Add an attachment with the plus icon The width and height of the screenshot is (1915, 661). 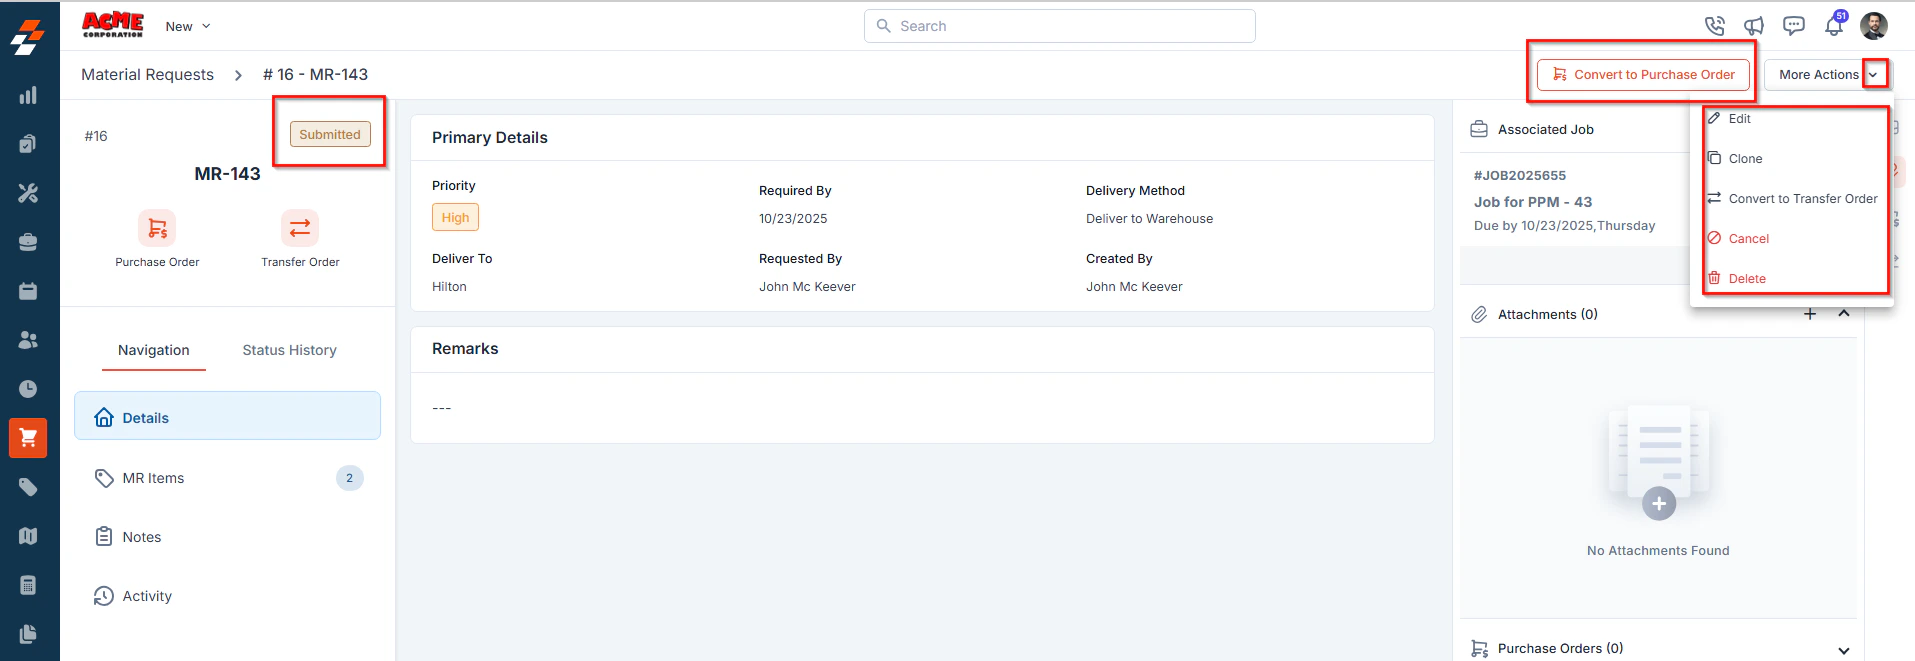coord(1810,314)
